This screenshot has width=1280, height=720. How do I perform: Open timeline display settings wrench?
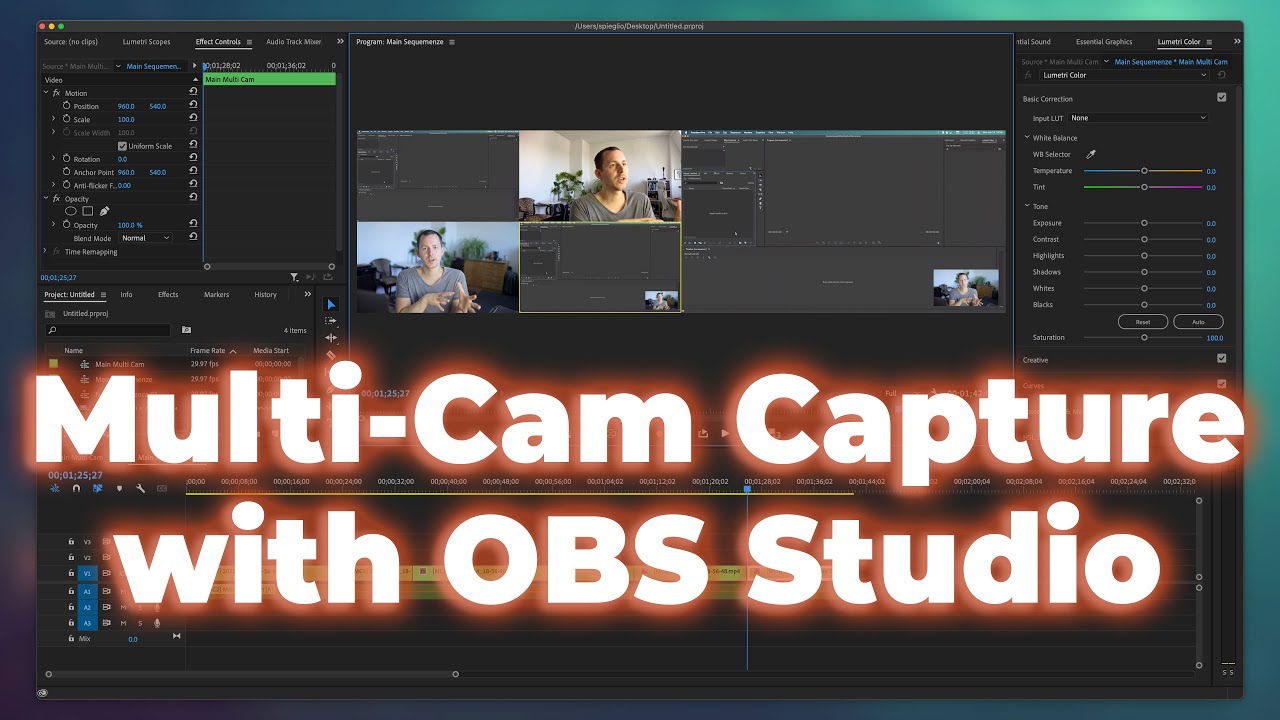[140, 488]
